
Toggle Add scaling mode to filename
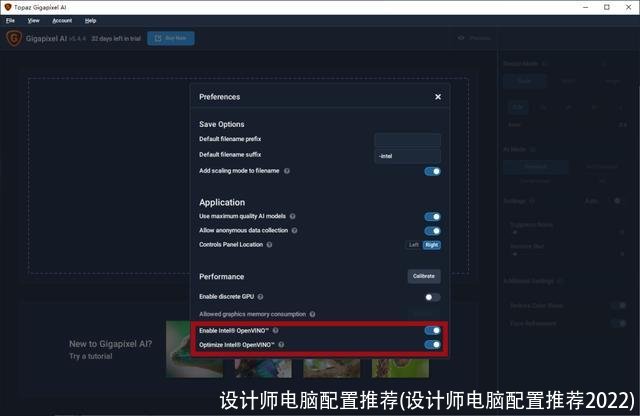[x=432, y=171]
